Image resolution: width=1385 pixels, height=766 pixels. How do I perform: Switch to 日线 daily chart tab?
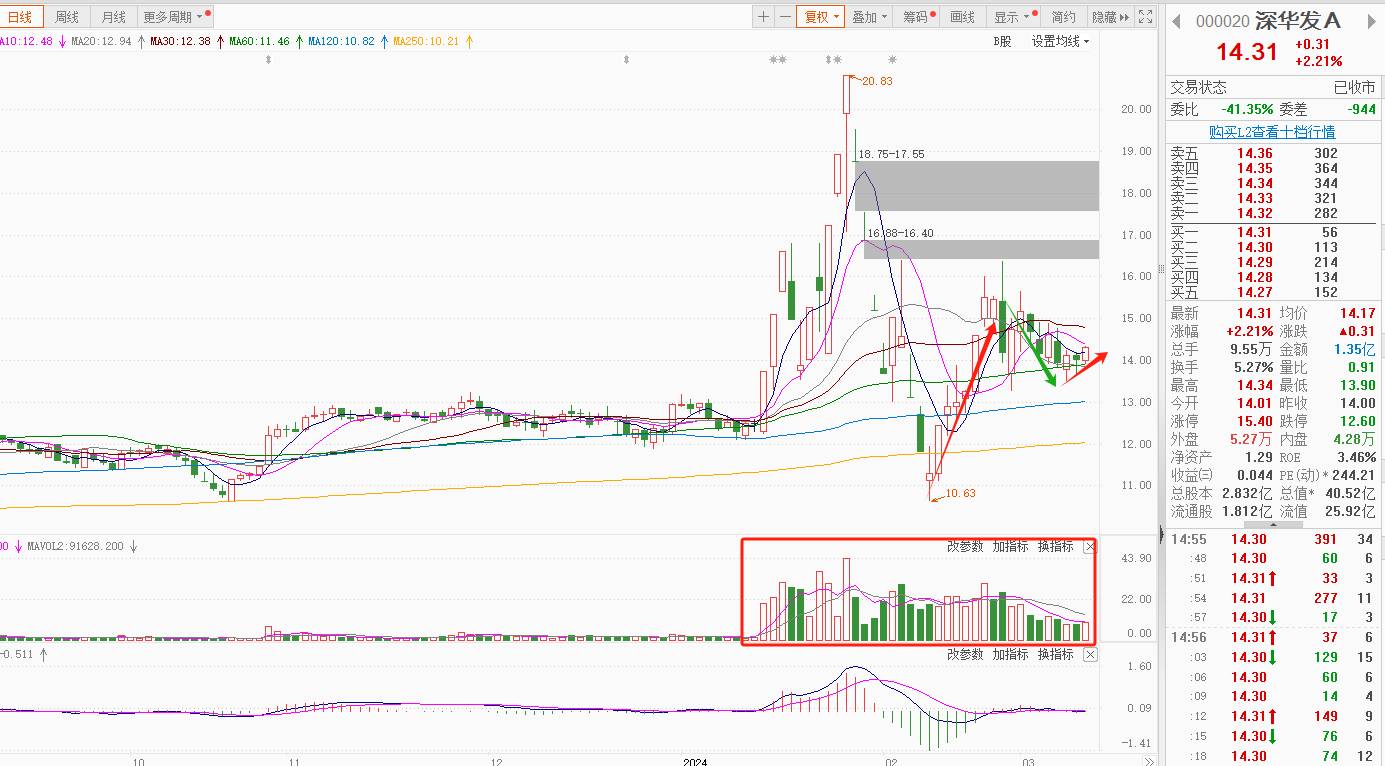point(20,17)
